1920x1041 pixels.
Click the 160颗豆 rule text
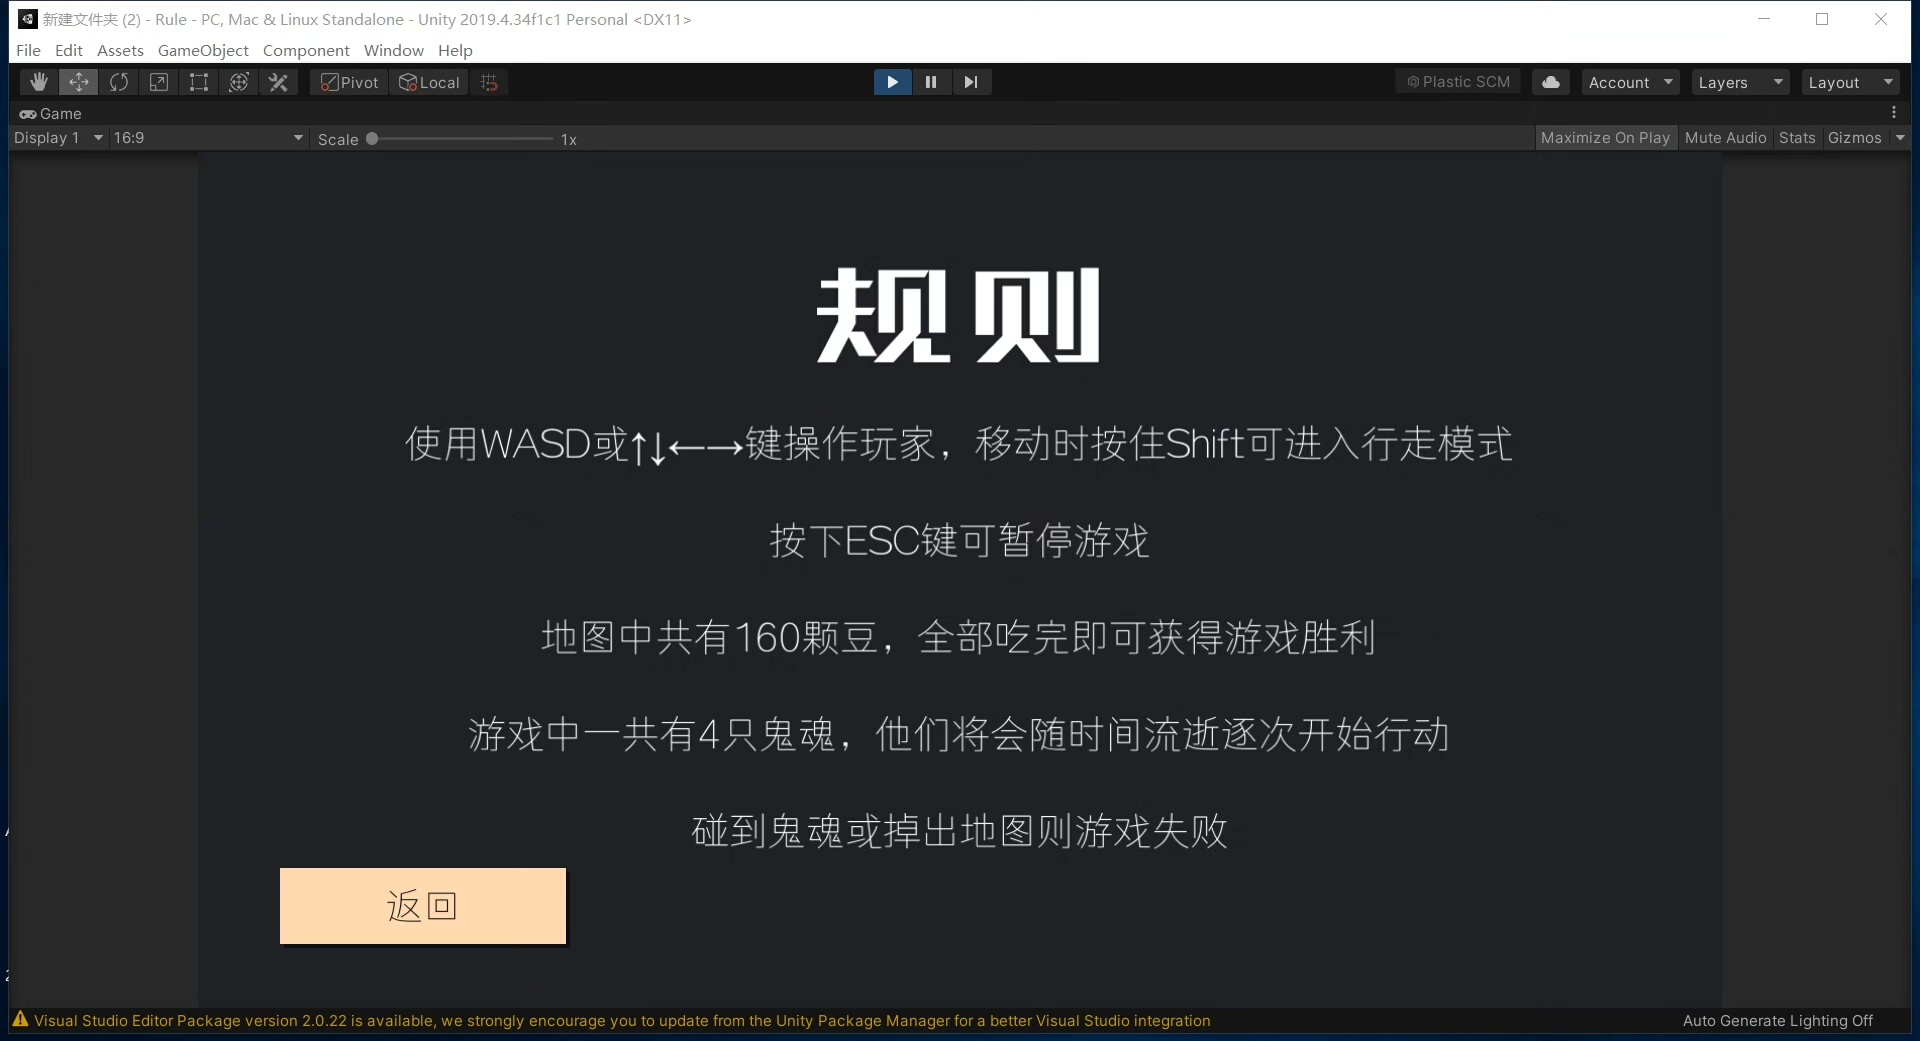[959, 637]
